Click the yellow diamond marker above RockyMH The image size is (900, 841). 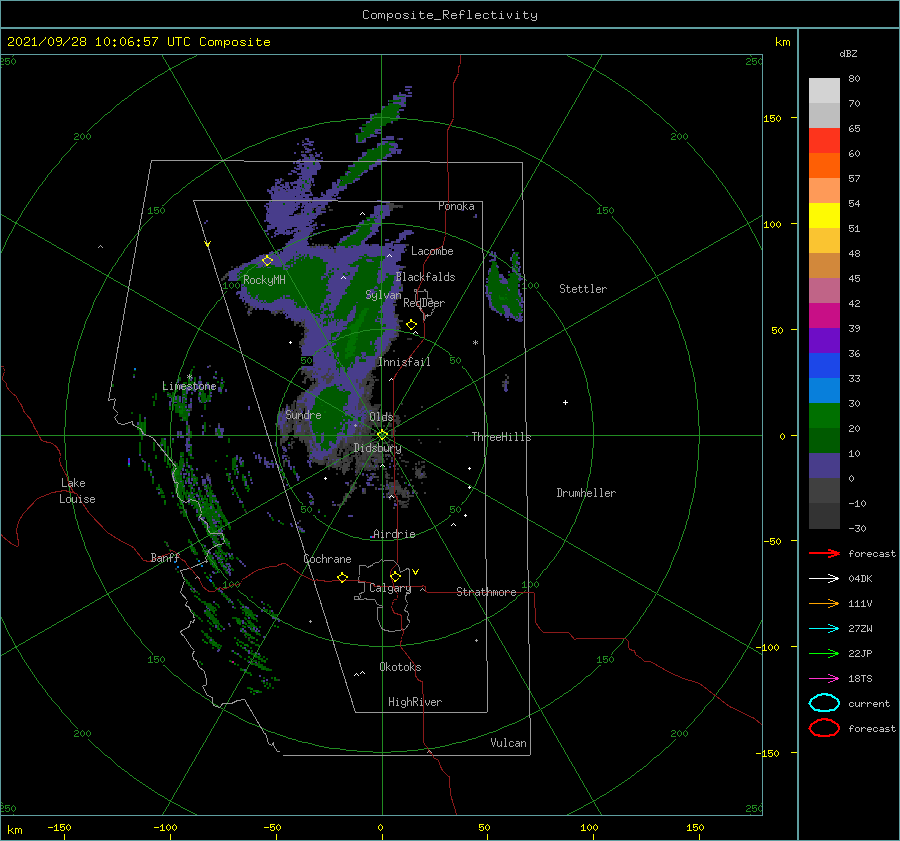(267, 261)
